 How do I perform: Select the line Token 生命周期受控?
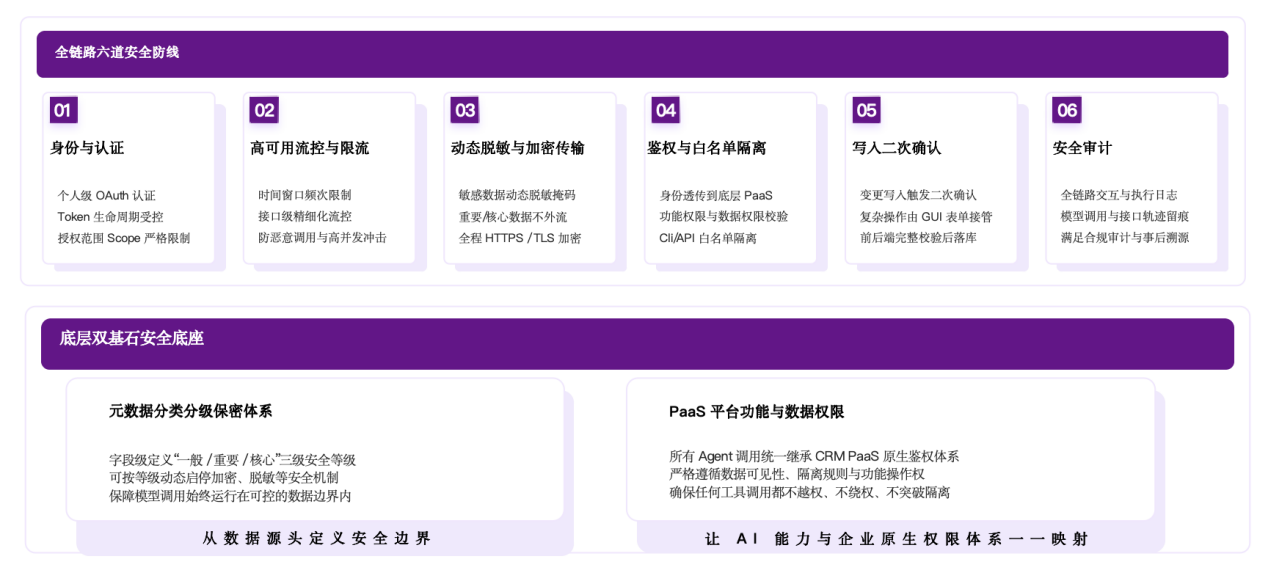tap(111, 216)
